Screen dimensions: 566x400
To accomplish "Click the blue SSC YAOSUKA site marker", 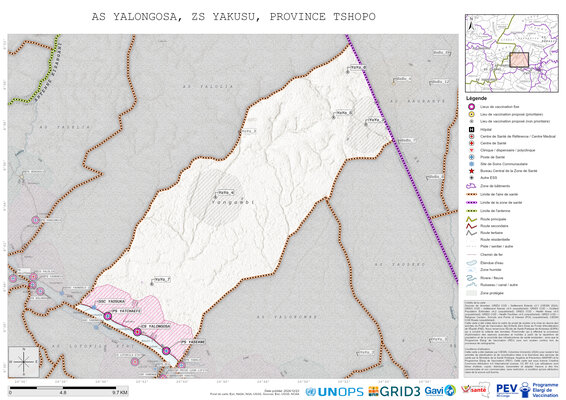I will pyautogui.click(x=95, y=307).
